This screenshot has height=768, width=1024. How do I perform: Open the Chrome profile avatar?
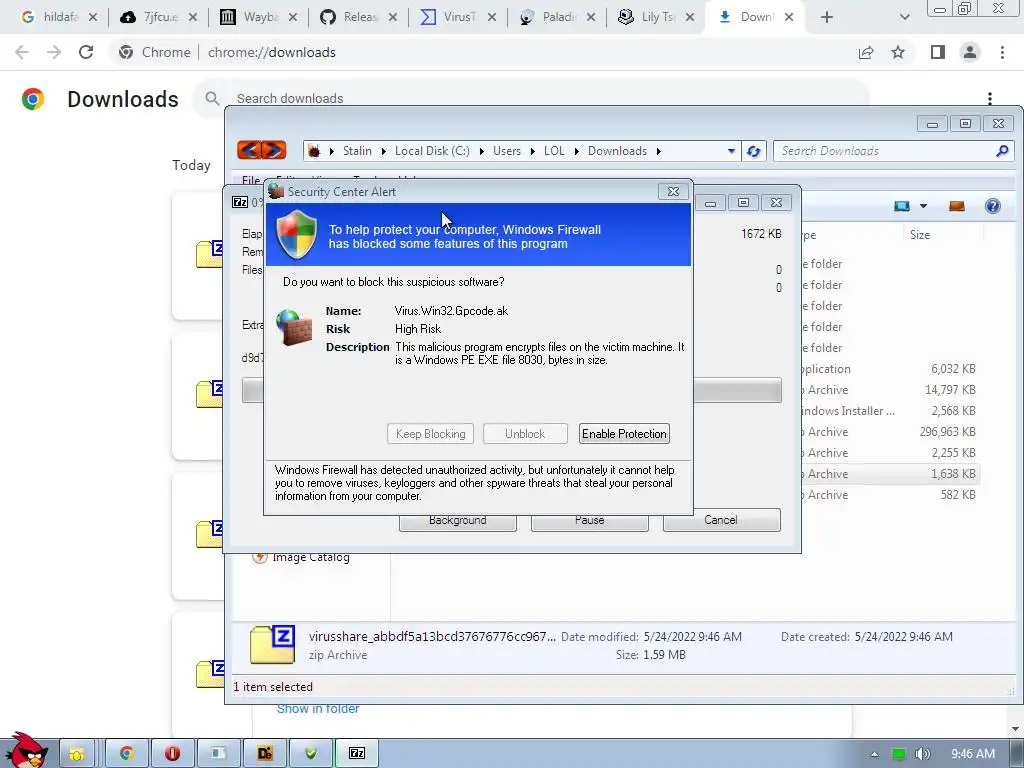pos(970,52)
